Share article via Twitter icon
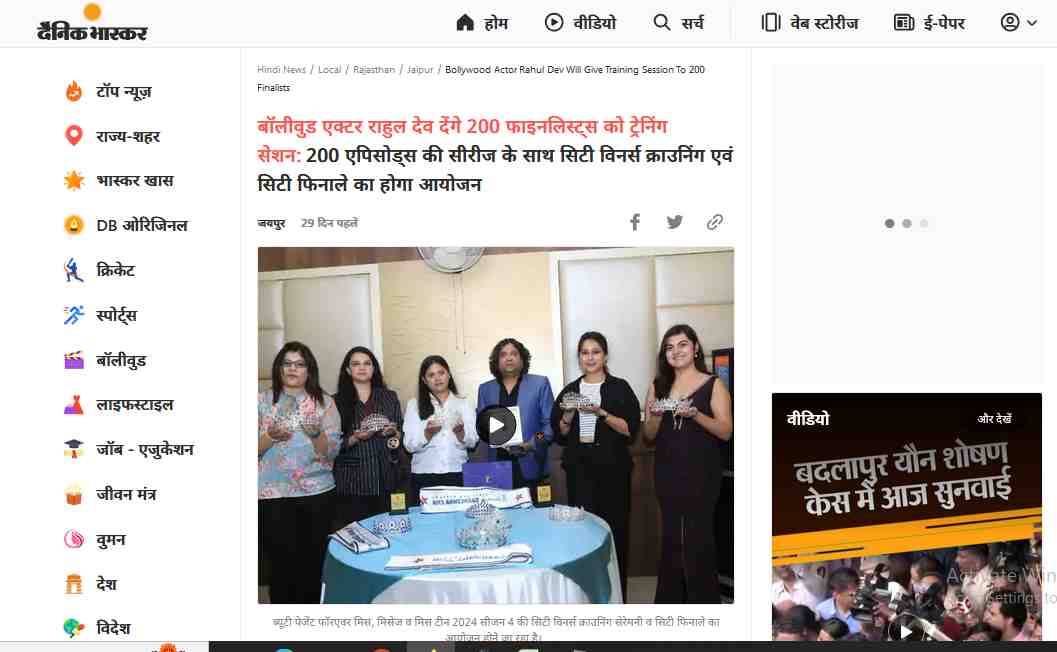Viewport: 1057px width, 652px height. click(675, 222)
